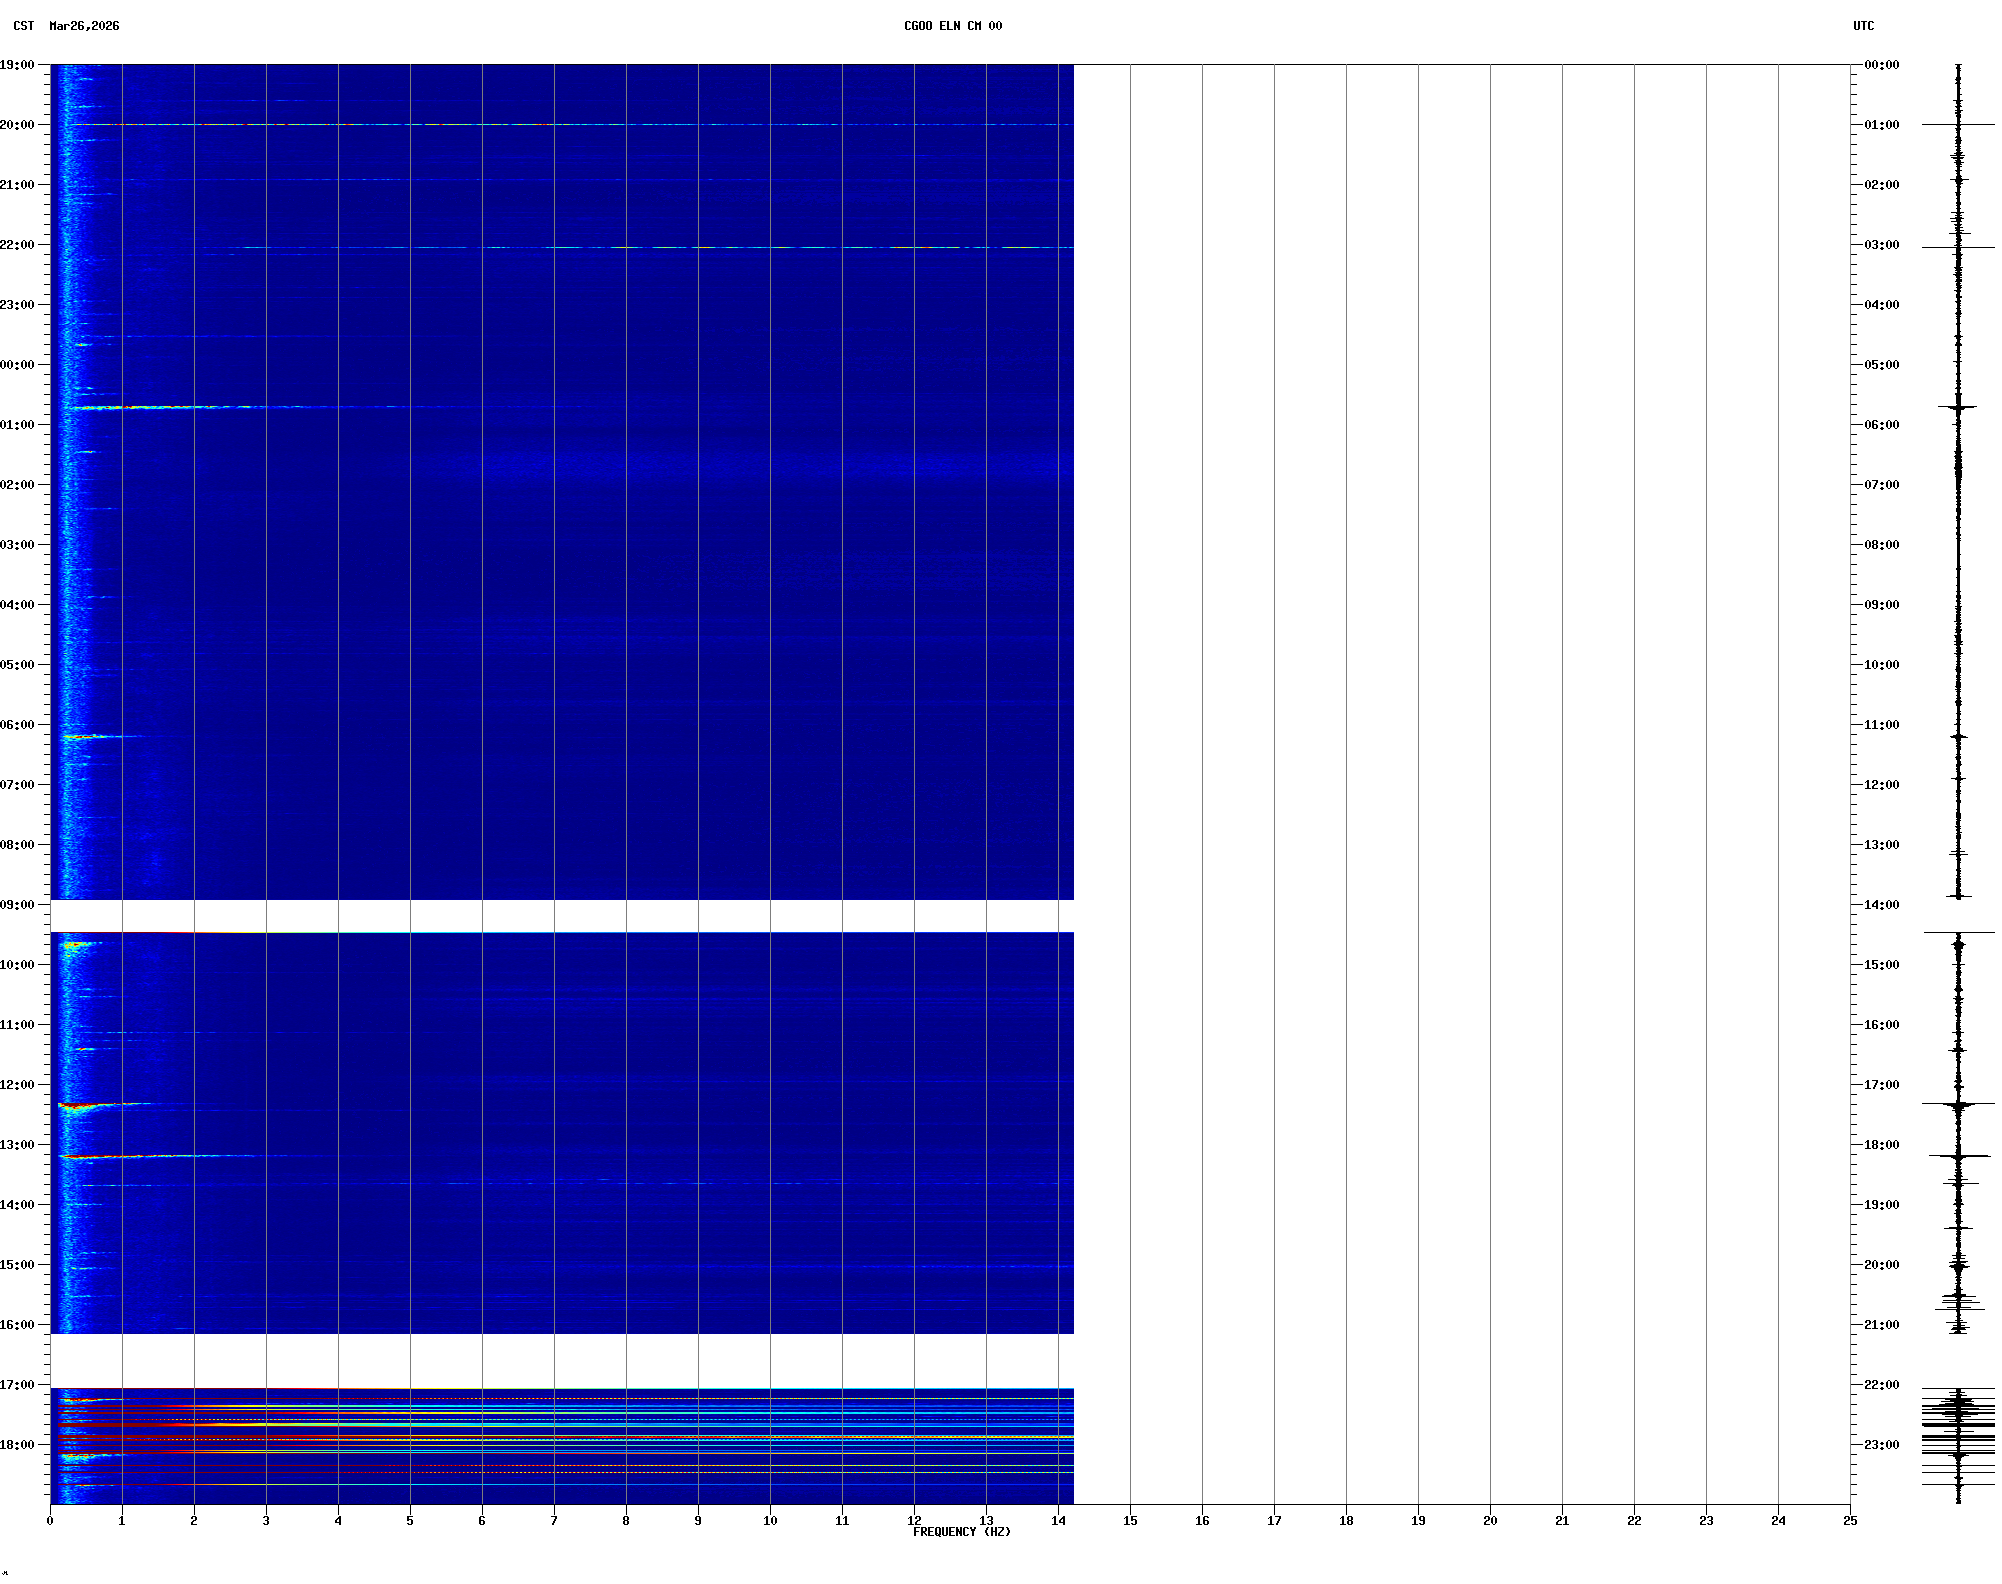Click the 14:00 UTC time tick label
Viewport: 2002px width, 1584px height.
1881,905
